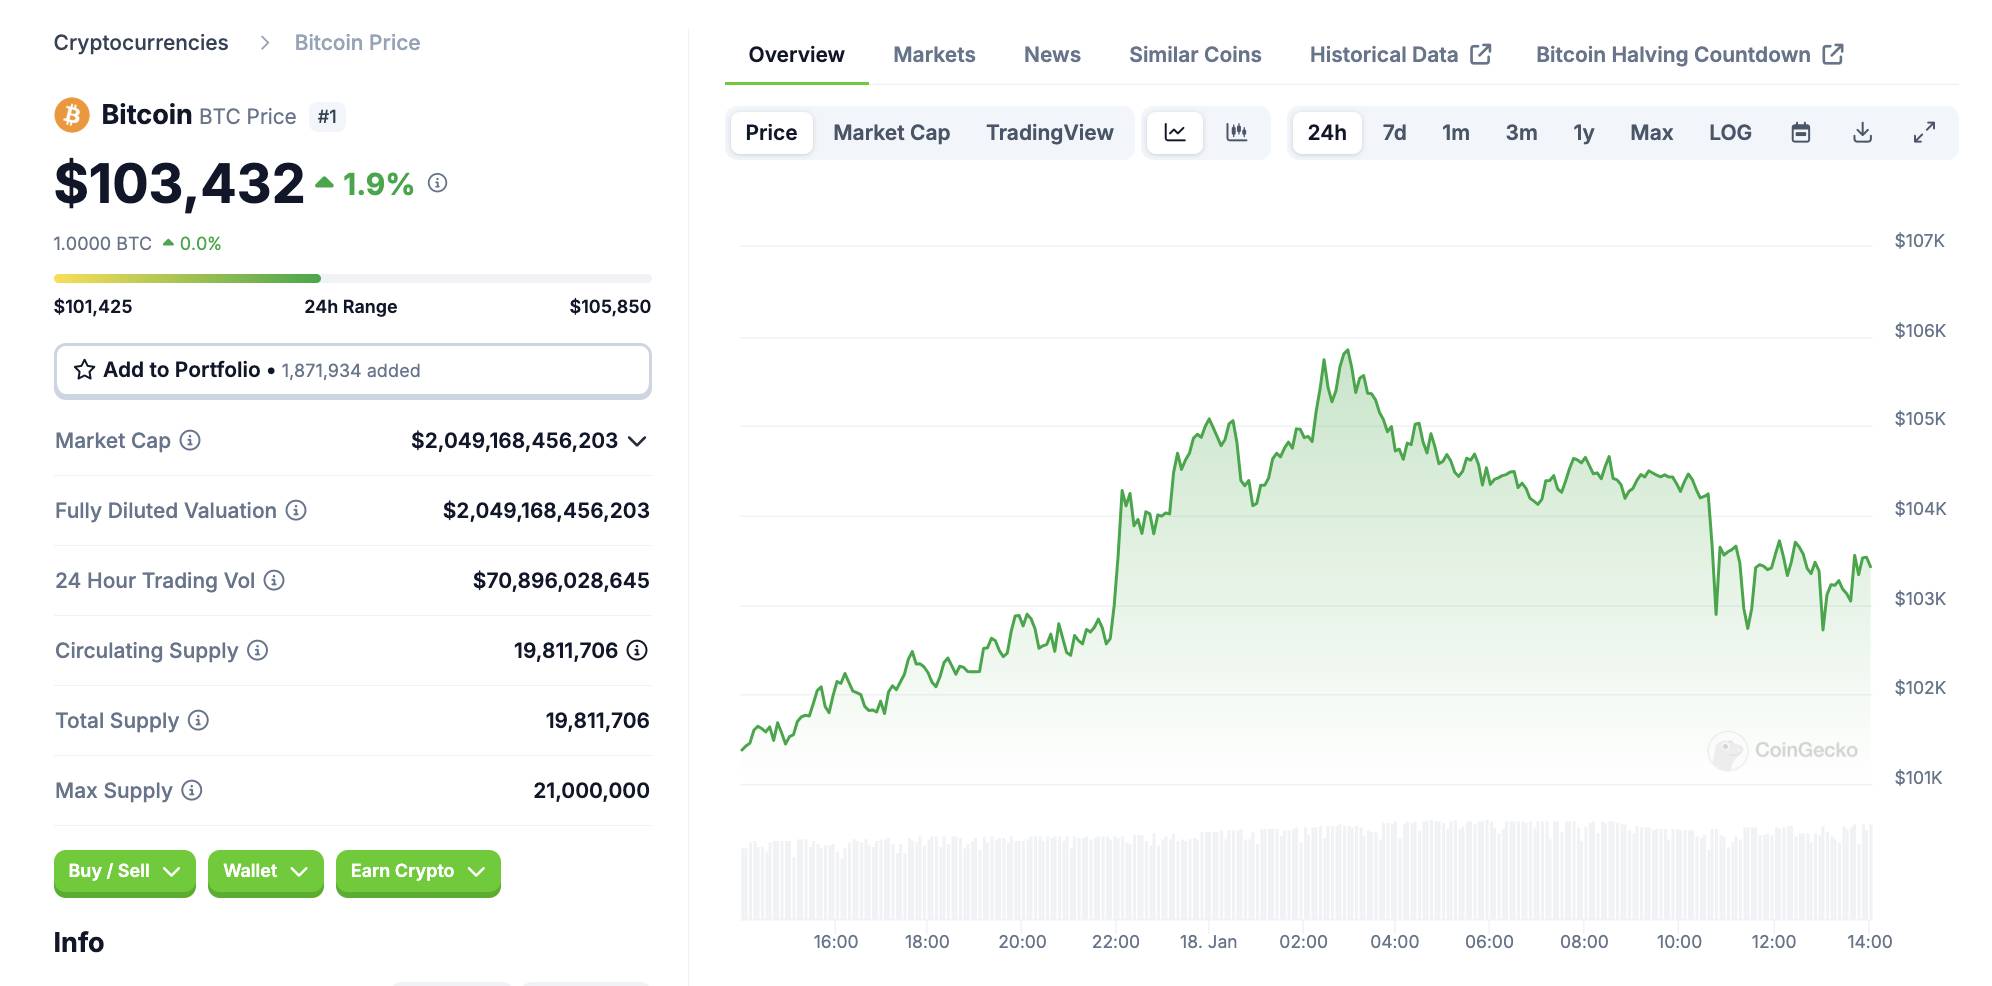Viewport: 1992px width, 986px height.
Task: Click the #1 rank badge
Action: coord(327,116)
